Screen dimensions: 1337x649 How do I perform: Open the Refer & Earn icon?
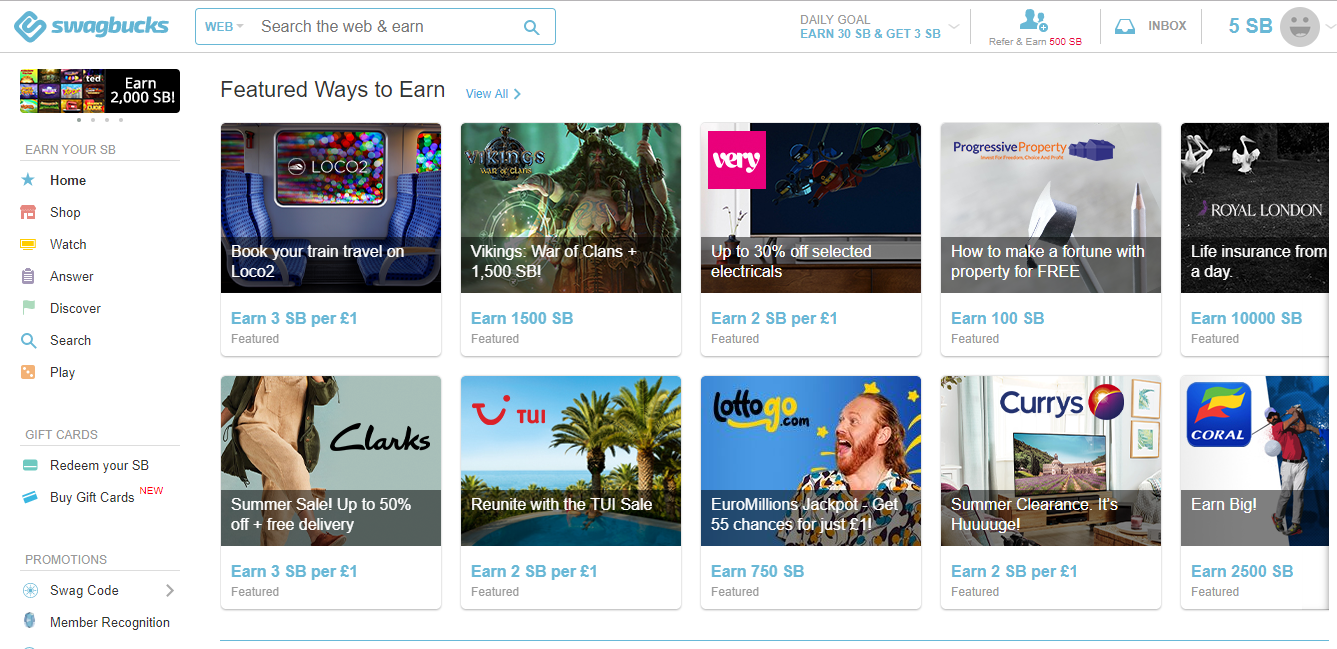[1034, 20]
